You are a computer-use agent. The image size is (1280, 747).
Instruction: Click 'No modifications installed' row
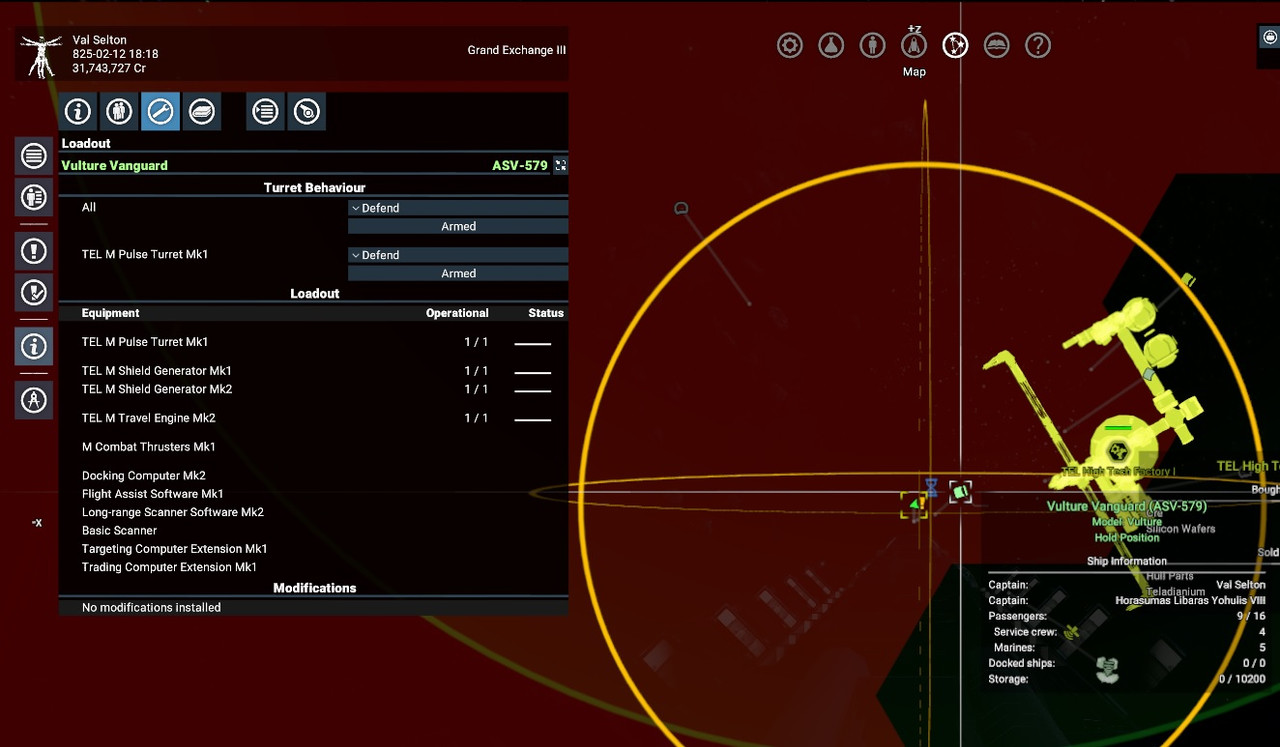(313, 607)
